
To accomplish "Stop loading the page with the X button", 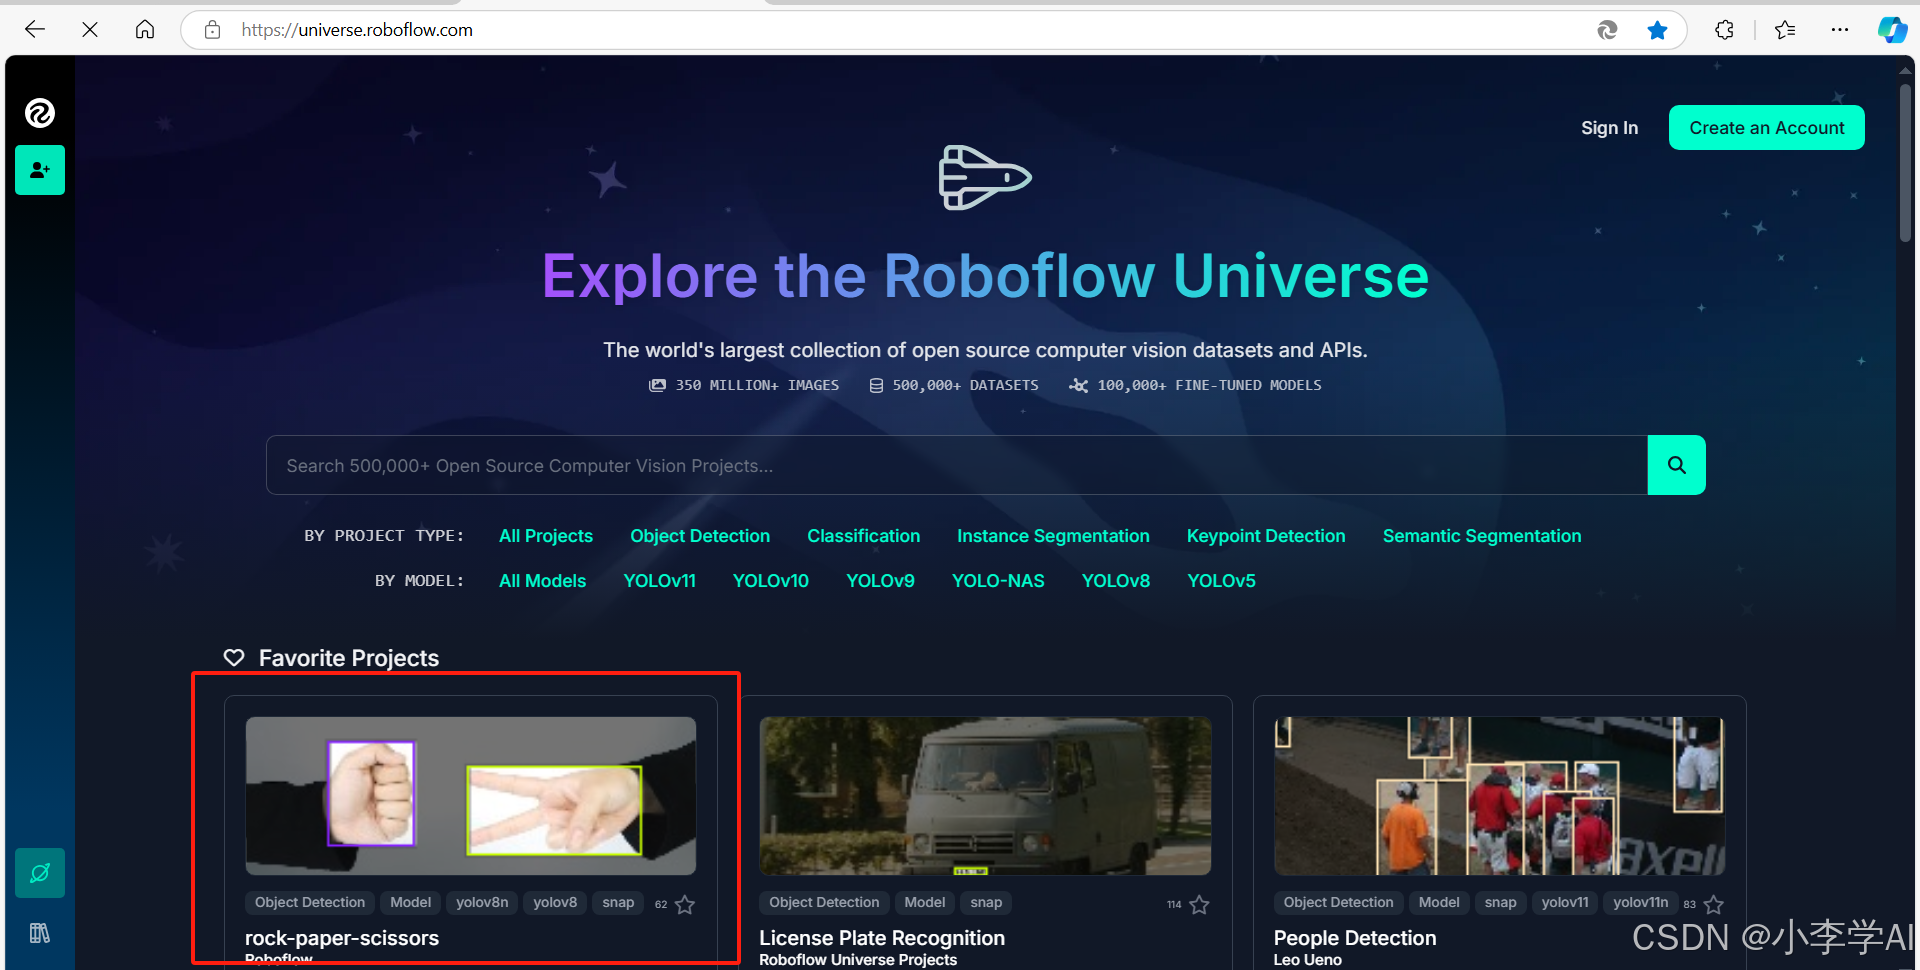I will pos(90,30).
